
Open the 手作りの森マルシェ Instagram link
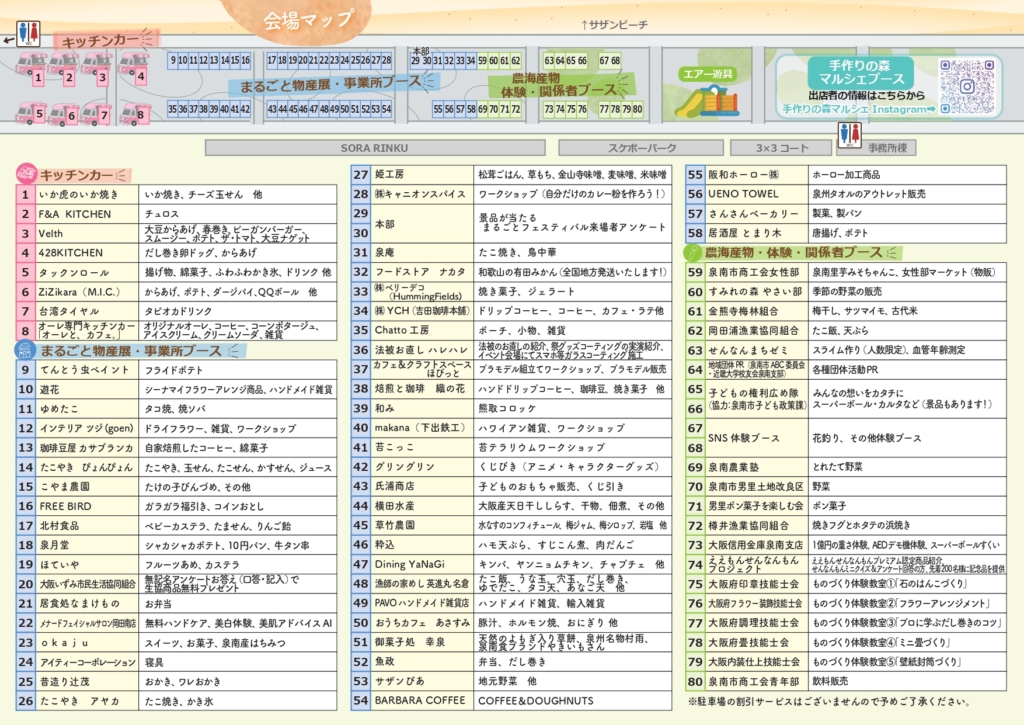[x=859, y=108]
